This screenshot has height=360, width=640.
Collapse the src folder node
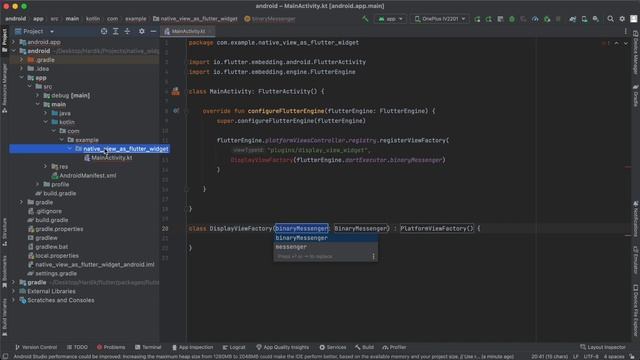tap(30, 87)
